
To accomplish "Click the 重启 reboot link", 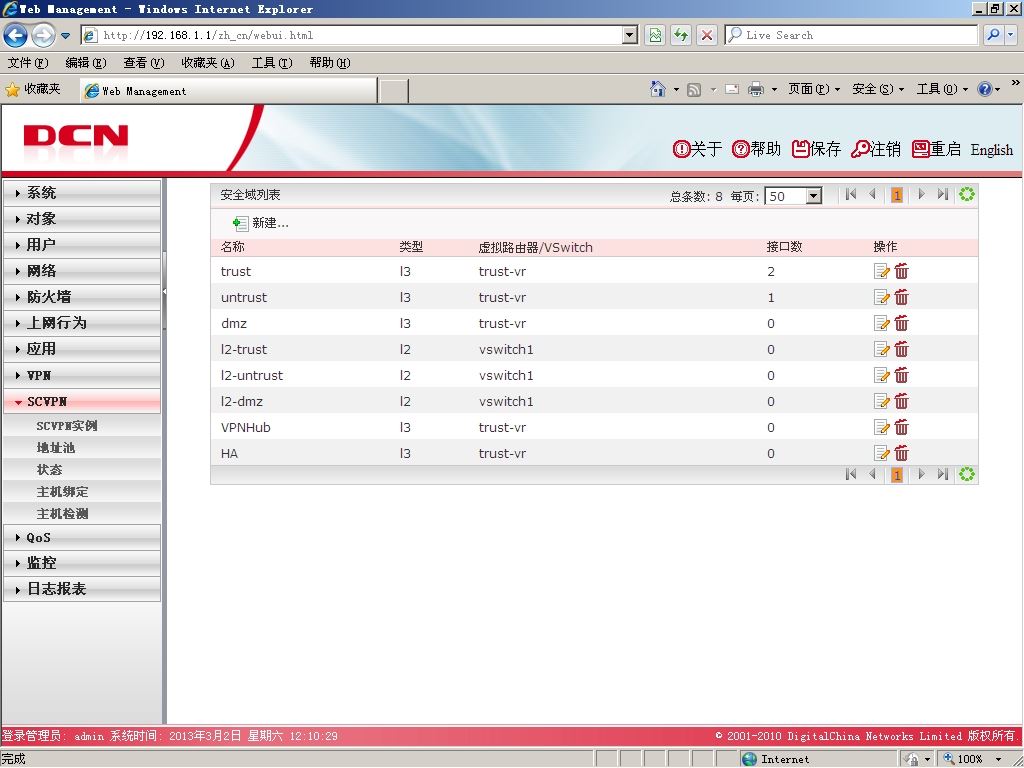I will (x=936, y=149).
